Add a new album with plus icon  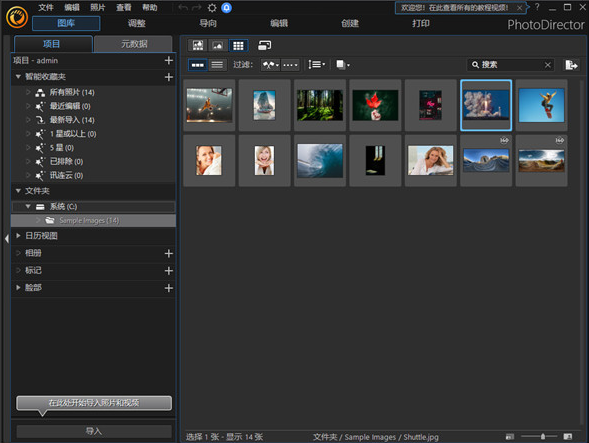[x=169, y=254]
